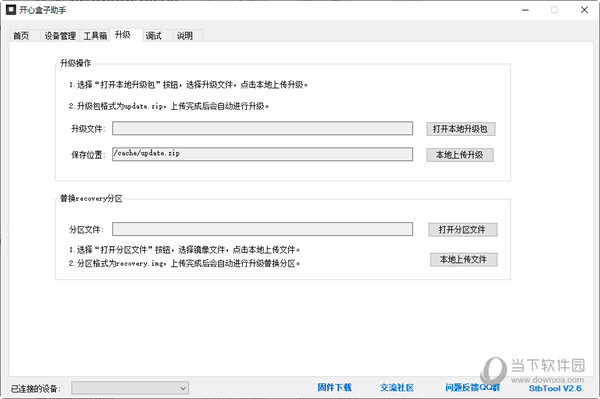600x399 pixels.
Task: Expand the 已连接的设备 dropdown
Action: click(130, 388)
